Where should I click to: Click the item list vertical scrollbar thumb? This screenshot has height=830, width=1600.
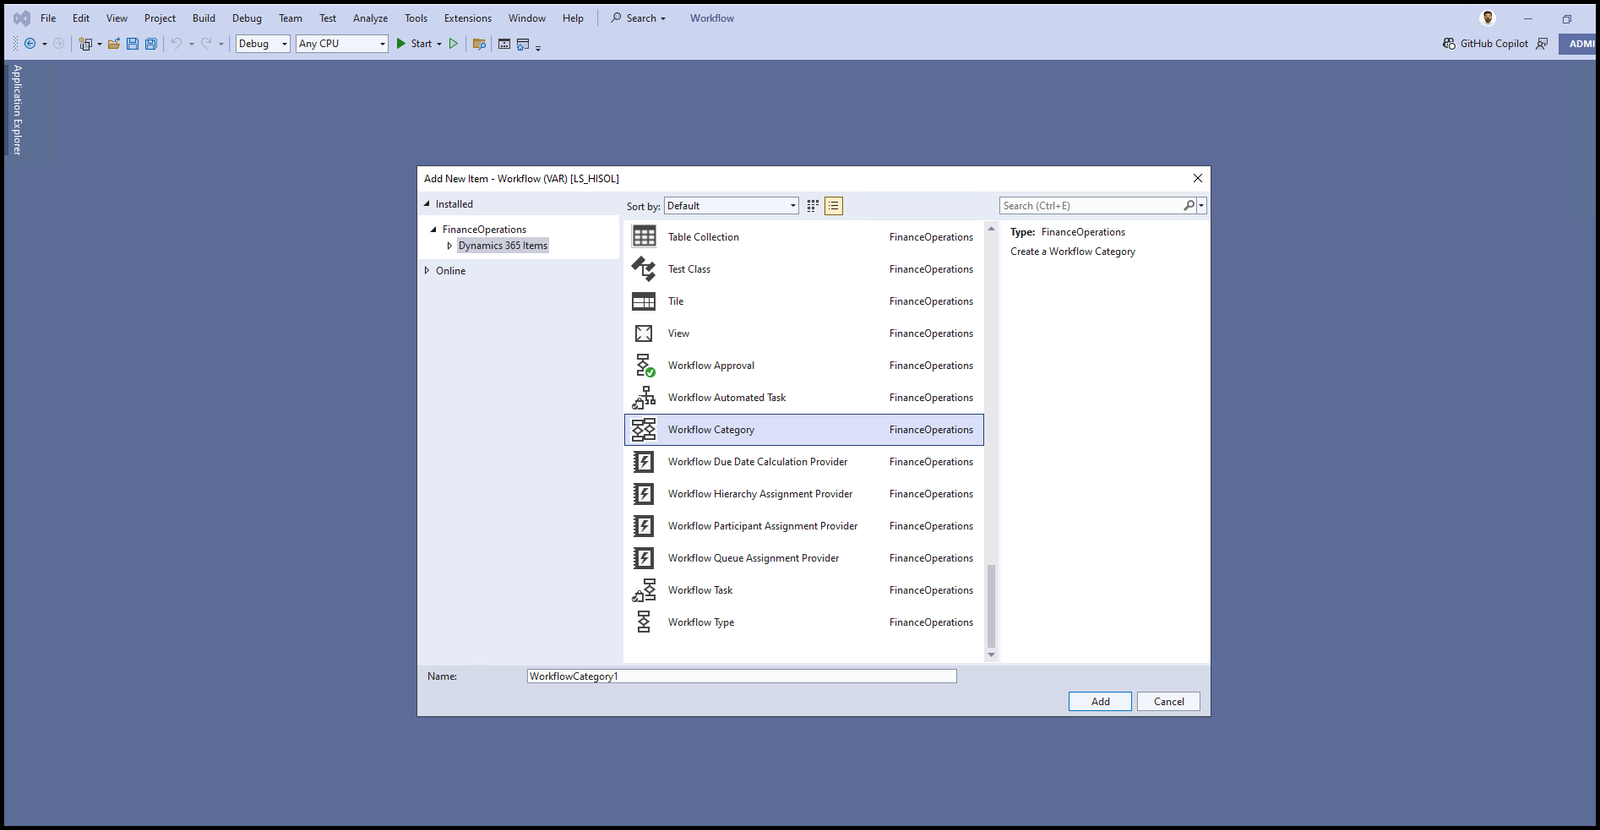991,606
